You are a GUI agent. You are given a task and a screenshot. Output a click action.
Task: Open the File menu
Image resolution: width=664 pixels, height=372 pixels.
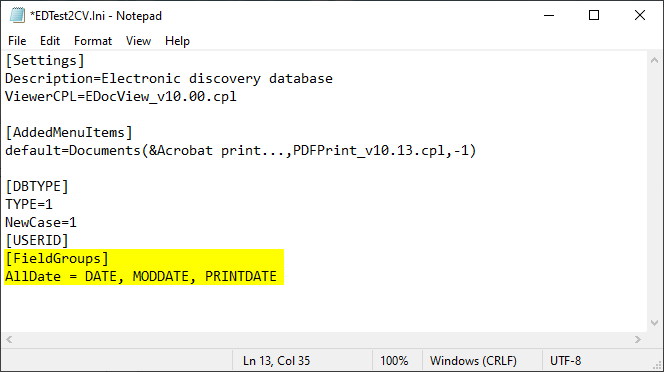(x=17, y=41)
